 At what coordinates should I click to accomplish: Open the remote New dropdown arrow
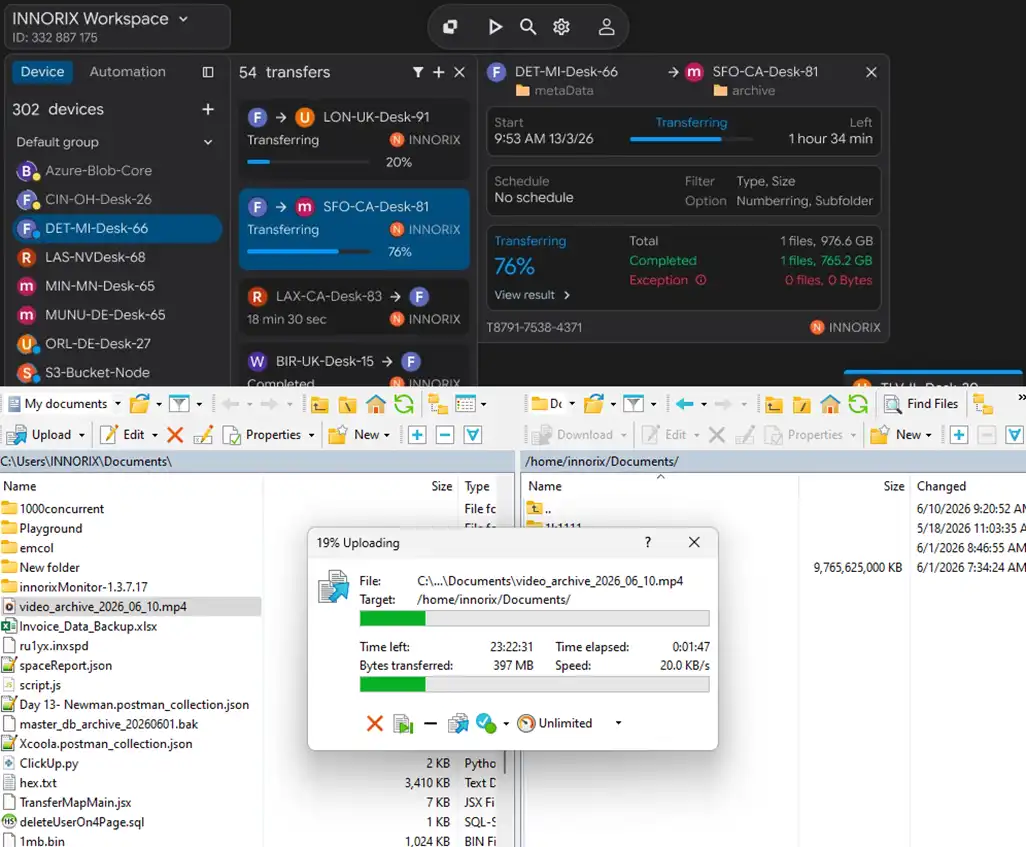(929, 435)
